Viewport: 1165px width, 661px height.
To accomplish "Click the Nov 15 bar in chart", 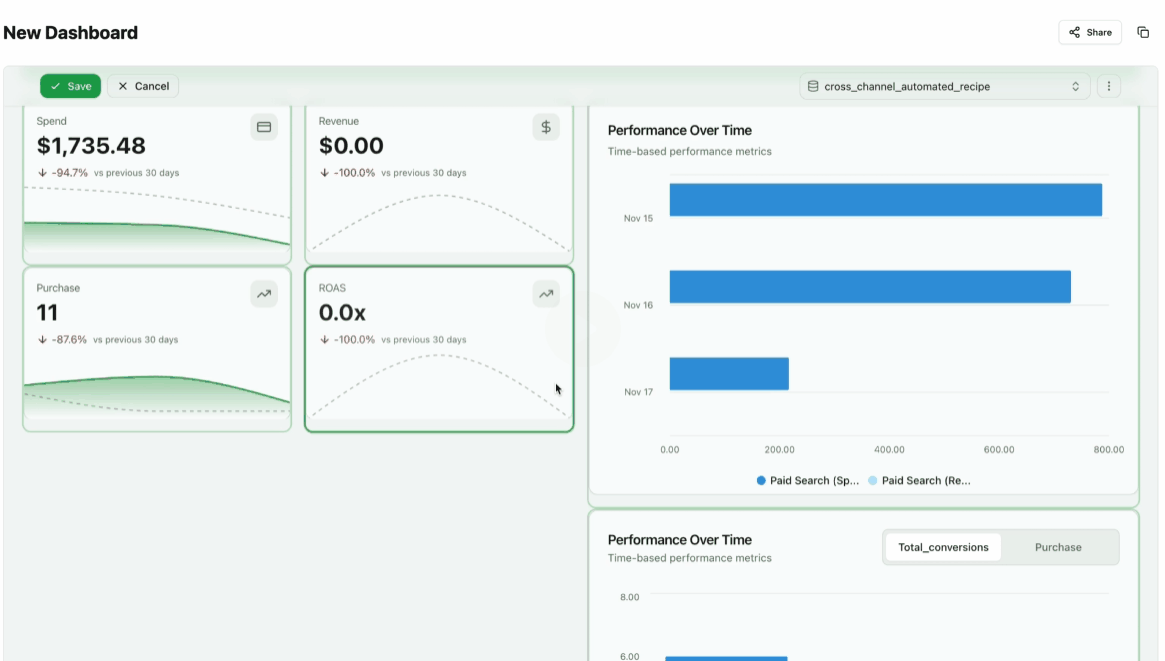I will click(x=885, y=200).
